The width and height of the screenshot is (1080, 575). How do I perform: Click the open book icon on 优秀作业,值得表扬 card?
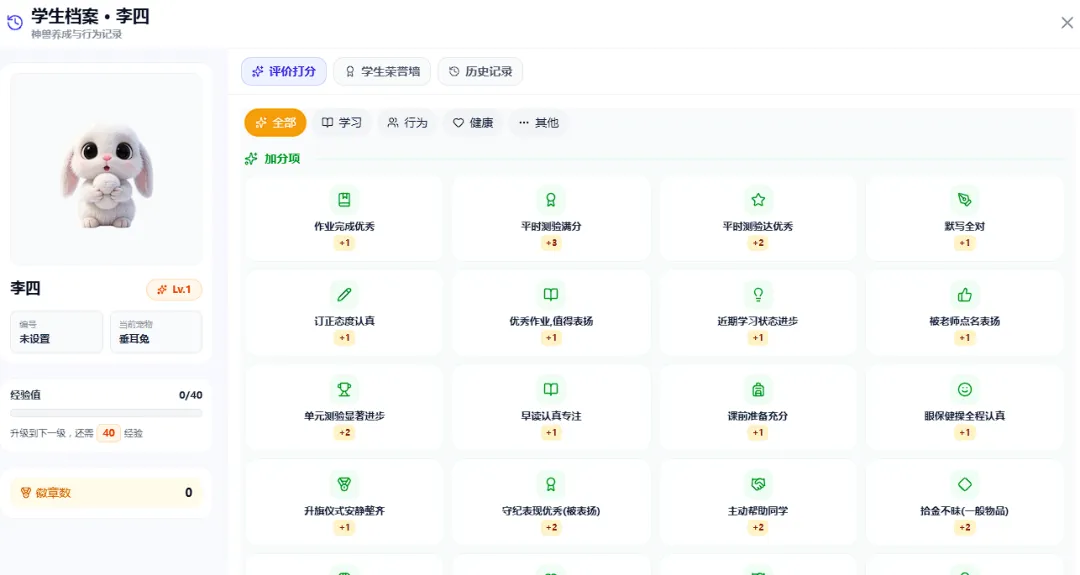coord(551,295)
